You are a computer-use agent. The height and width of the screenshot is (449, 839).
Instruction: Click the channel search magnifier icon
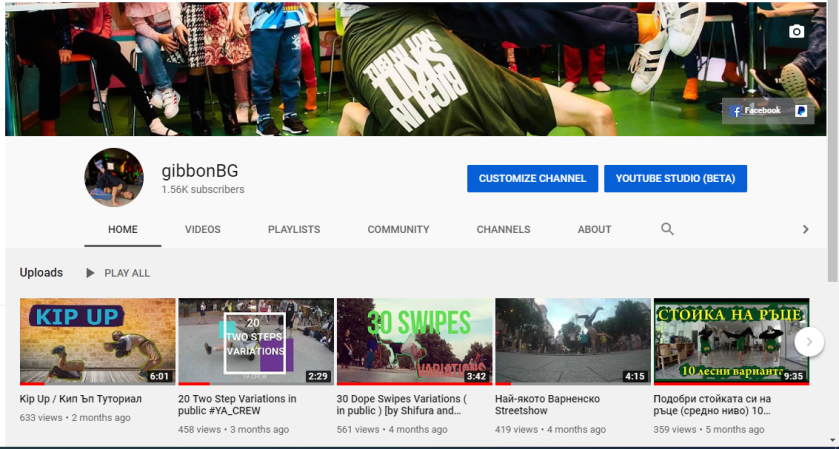[667, 229]
